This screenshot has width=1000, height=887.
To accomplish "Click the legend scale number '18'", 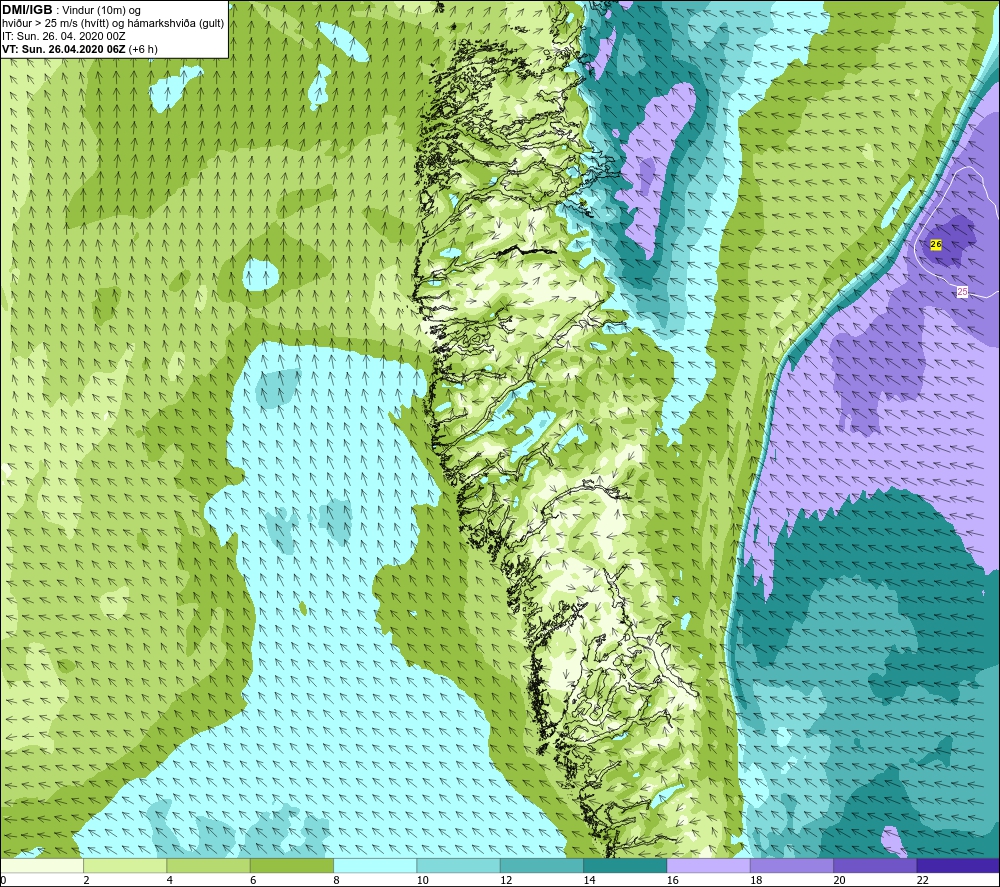I will click(756, 880).
